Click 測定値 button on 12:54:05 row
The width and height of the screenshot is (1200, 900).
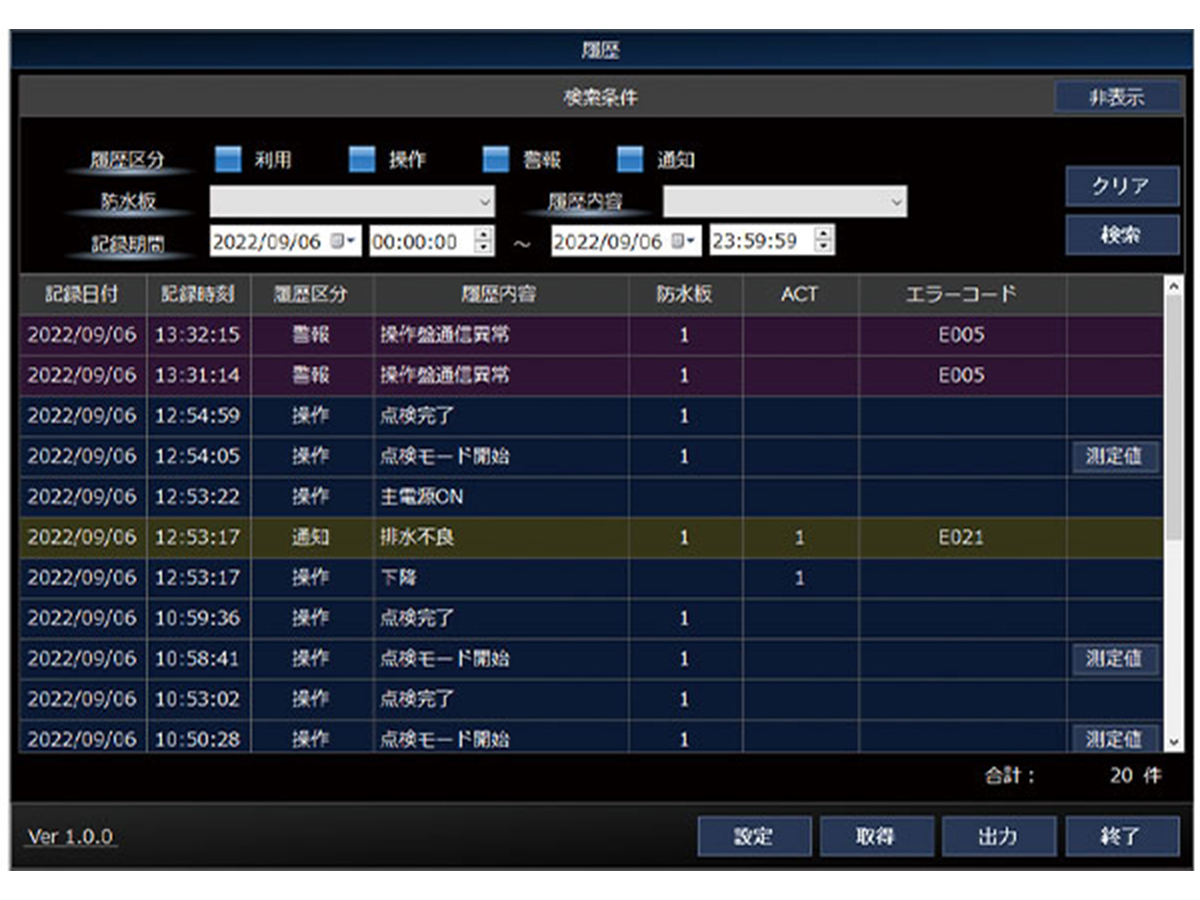point(1113,457)
